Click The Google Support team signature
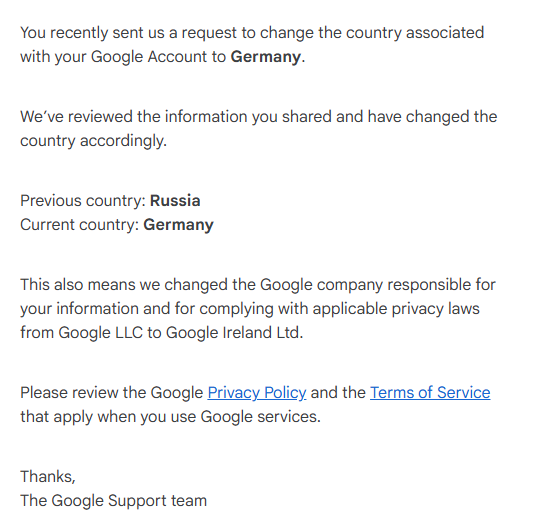 114,501
